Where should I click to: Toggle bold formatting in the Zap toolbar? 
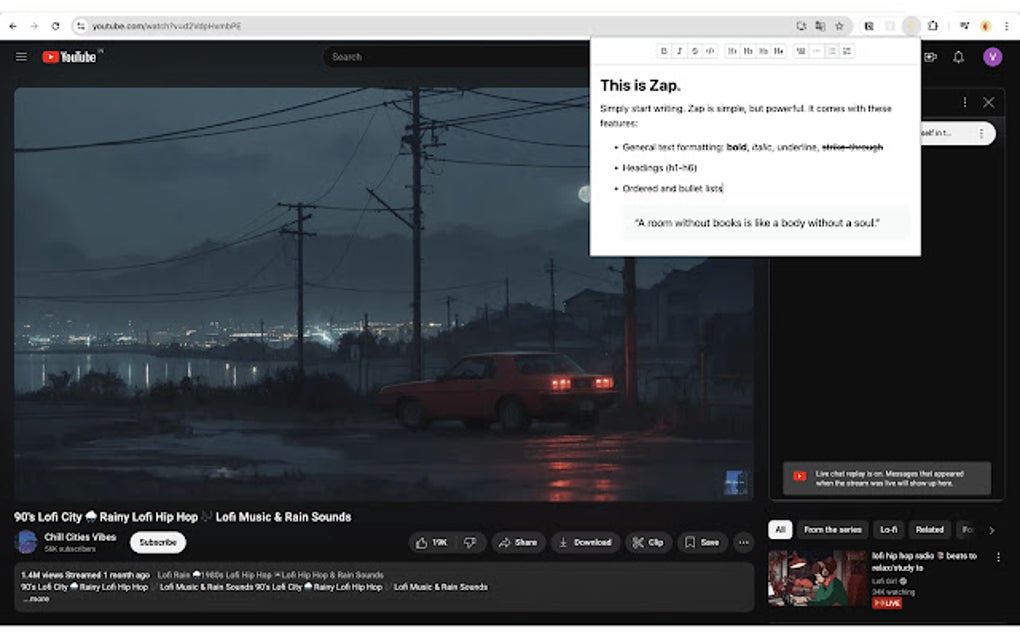point(663,51)
